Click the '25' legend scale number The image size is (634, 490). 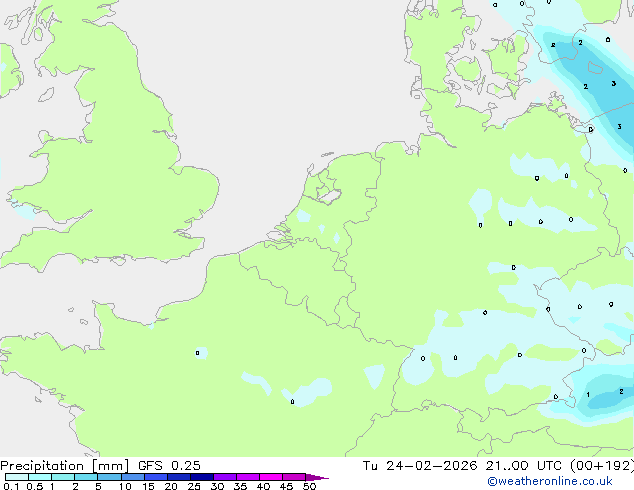click(x=194, y=486)
